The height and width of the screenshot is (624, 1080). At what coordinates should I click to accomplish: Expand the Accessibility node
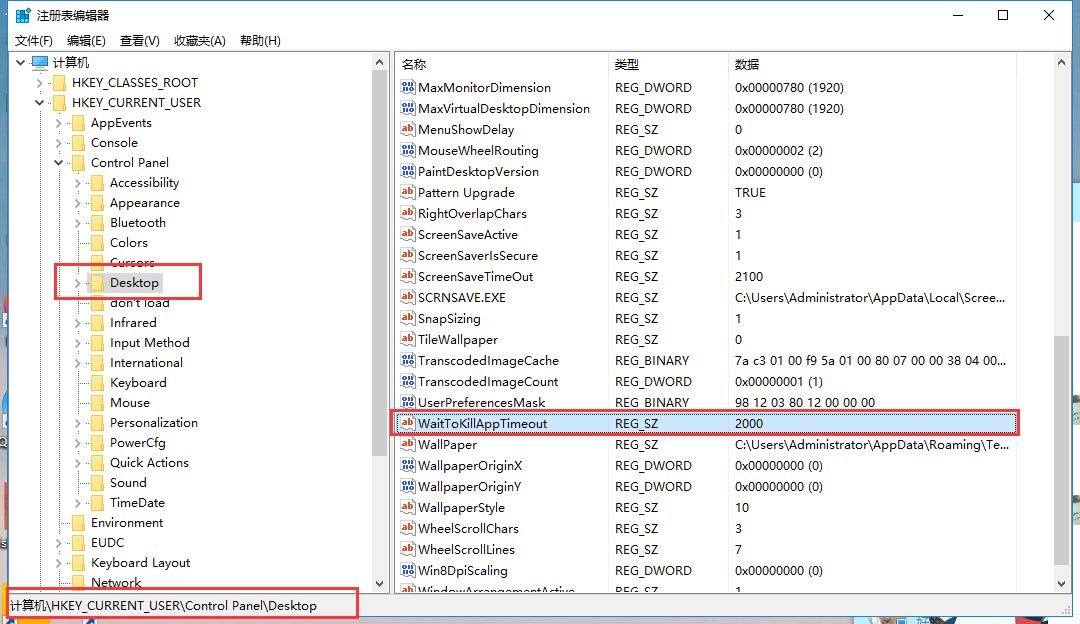pos(78,183)
